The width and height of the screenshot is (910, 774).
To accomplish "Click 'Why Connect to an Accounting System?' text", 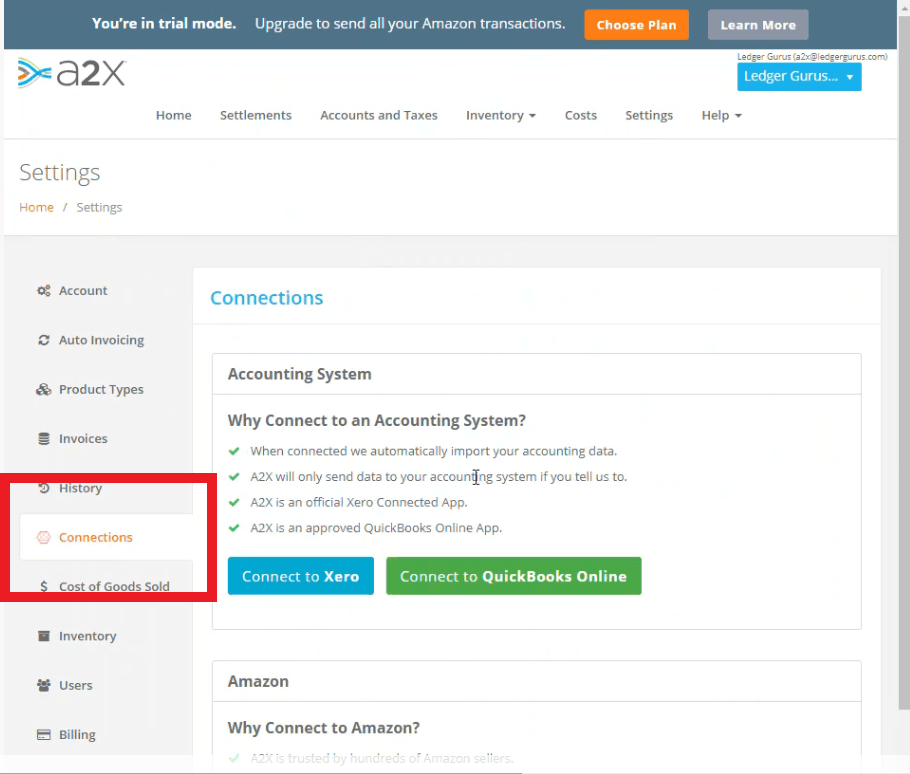I will click(x=377, y=420).
